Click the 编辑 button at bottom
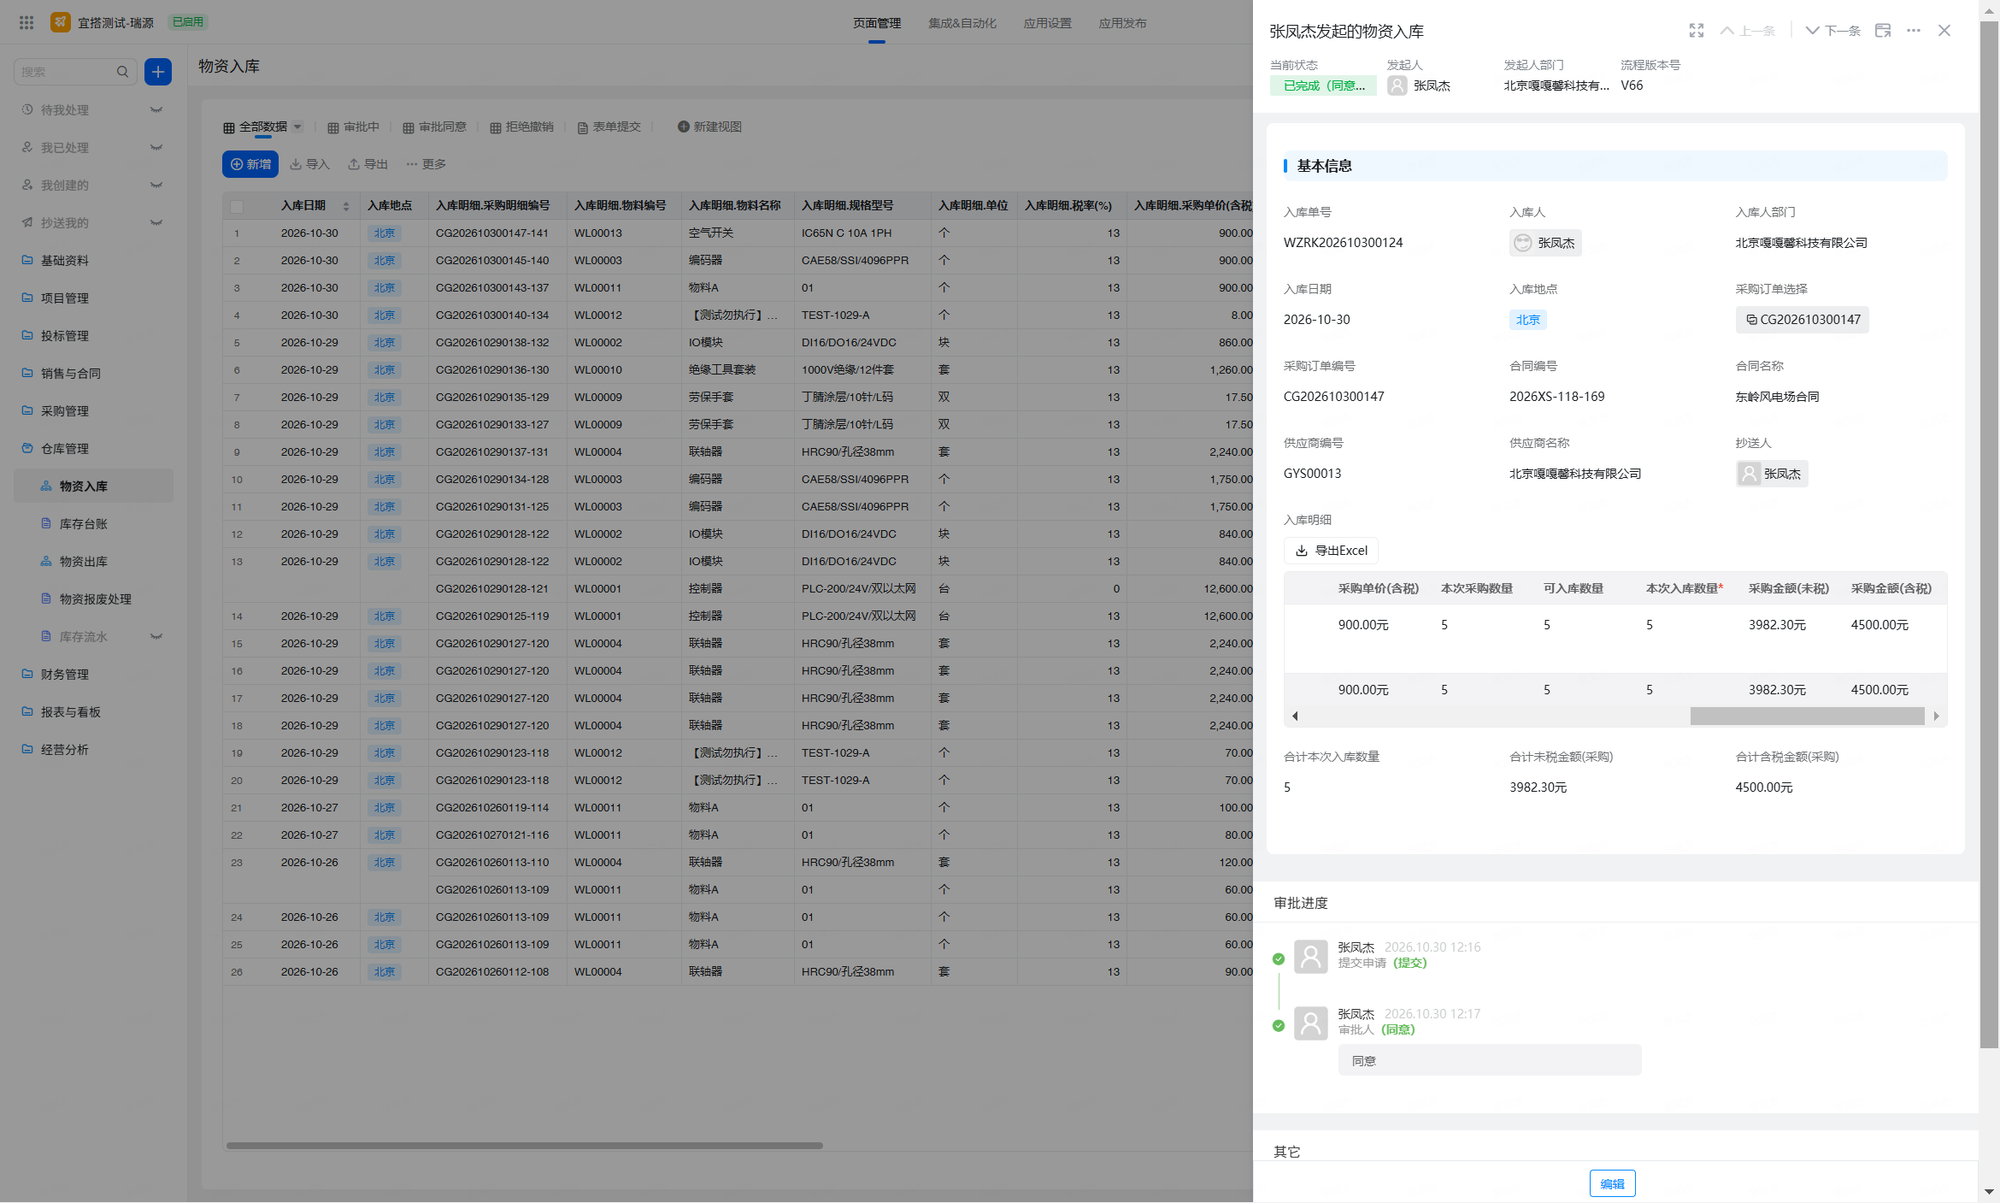 pyautogui.click(x=1612, y=1183)
